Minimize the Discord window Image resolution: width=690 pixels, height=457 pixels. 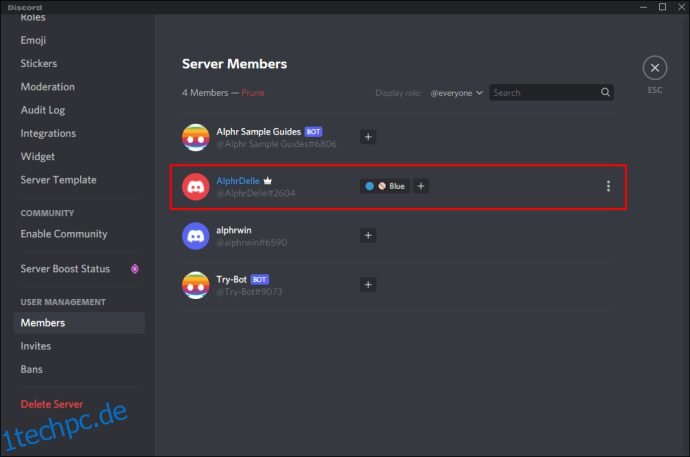pos(643,7)
